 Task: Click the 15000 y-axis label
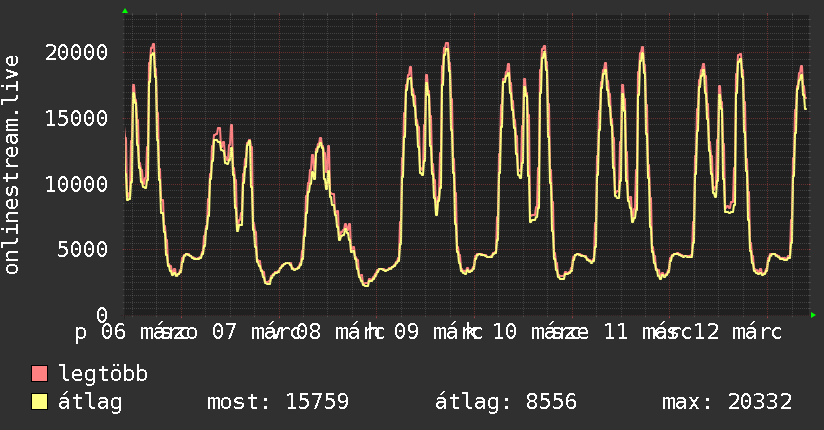78,118
